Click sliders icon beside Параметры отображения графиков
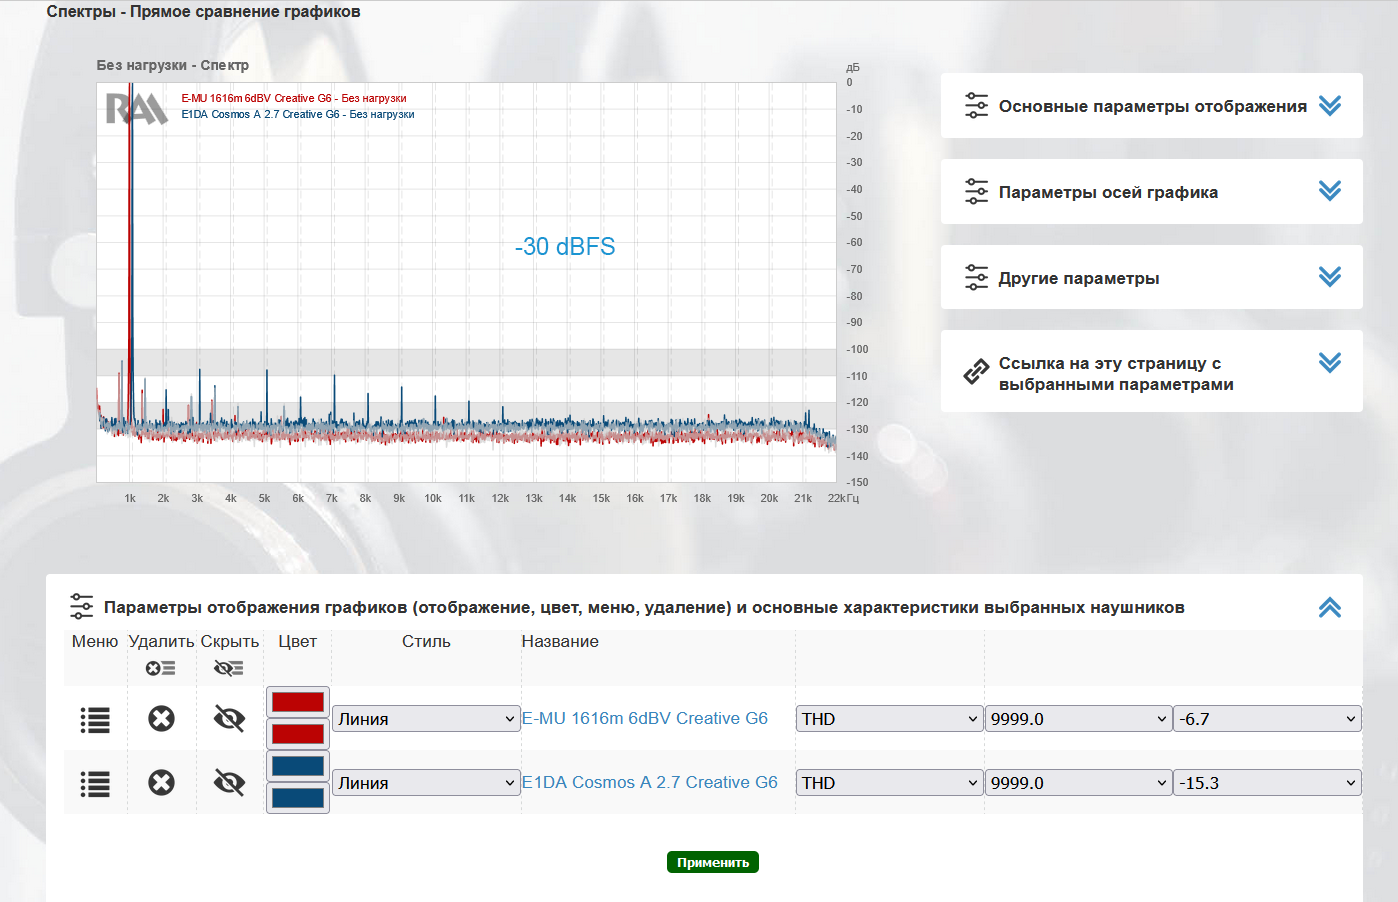Viewport: 1398px width, 902px height. pos(81,606)
